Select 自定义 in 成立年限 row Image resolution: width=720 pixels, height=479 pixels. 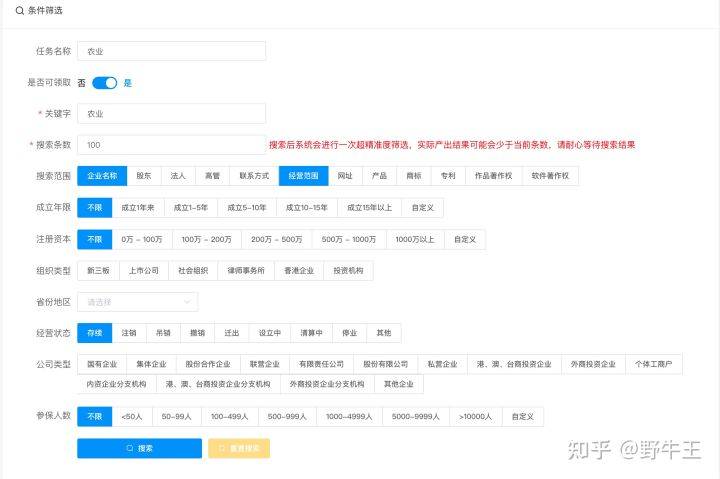point(422,208)
